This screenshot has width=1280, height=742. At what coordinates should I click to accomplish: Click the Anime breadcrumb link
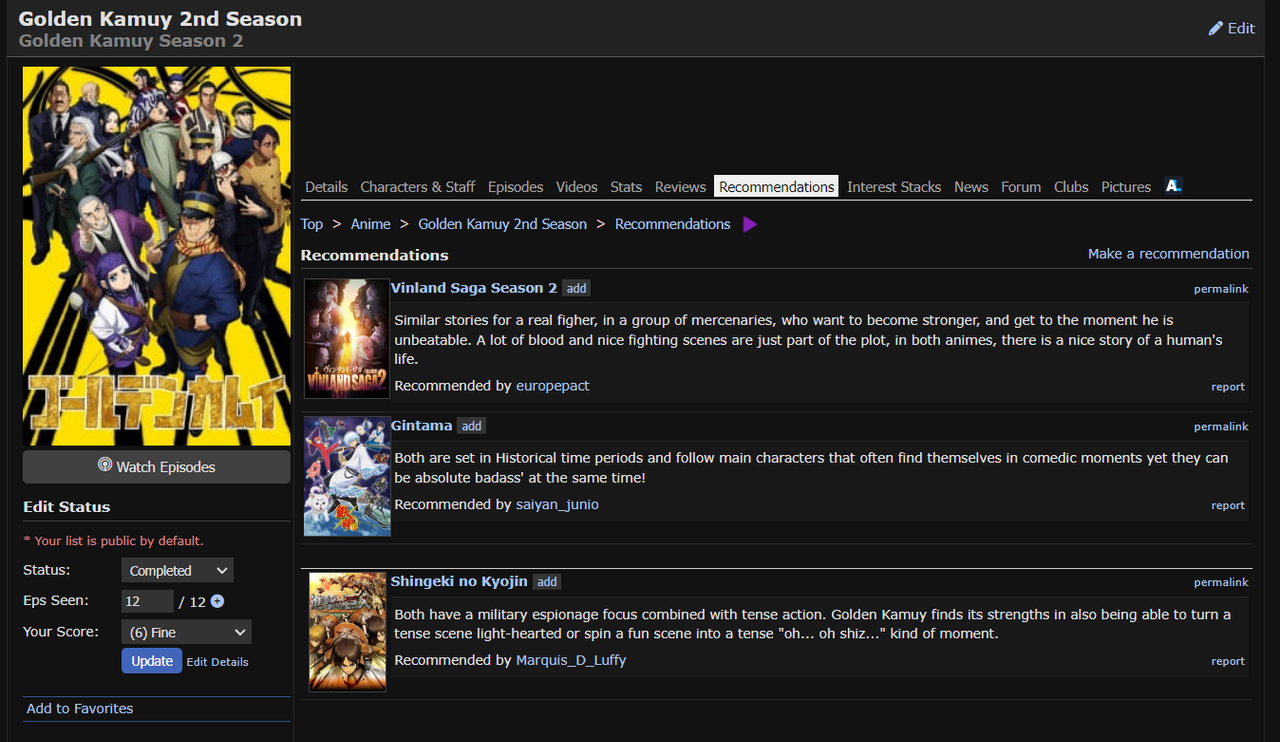click(371, 224)
